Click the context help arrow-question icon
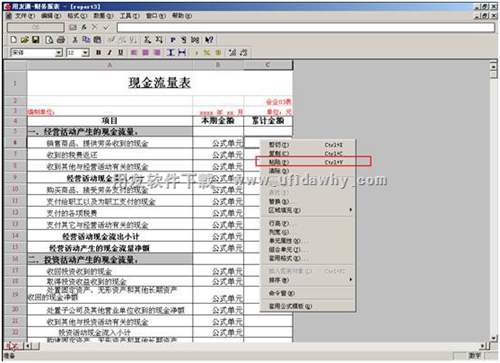 [x=209, y=40]
